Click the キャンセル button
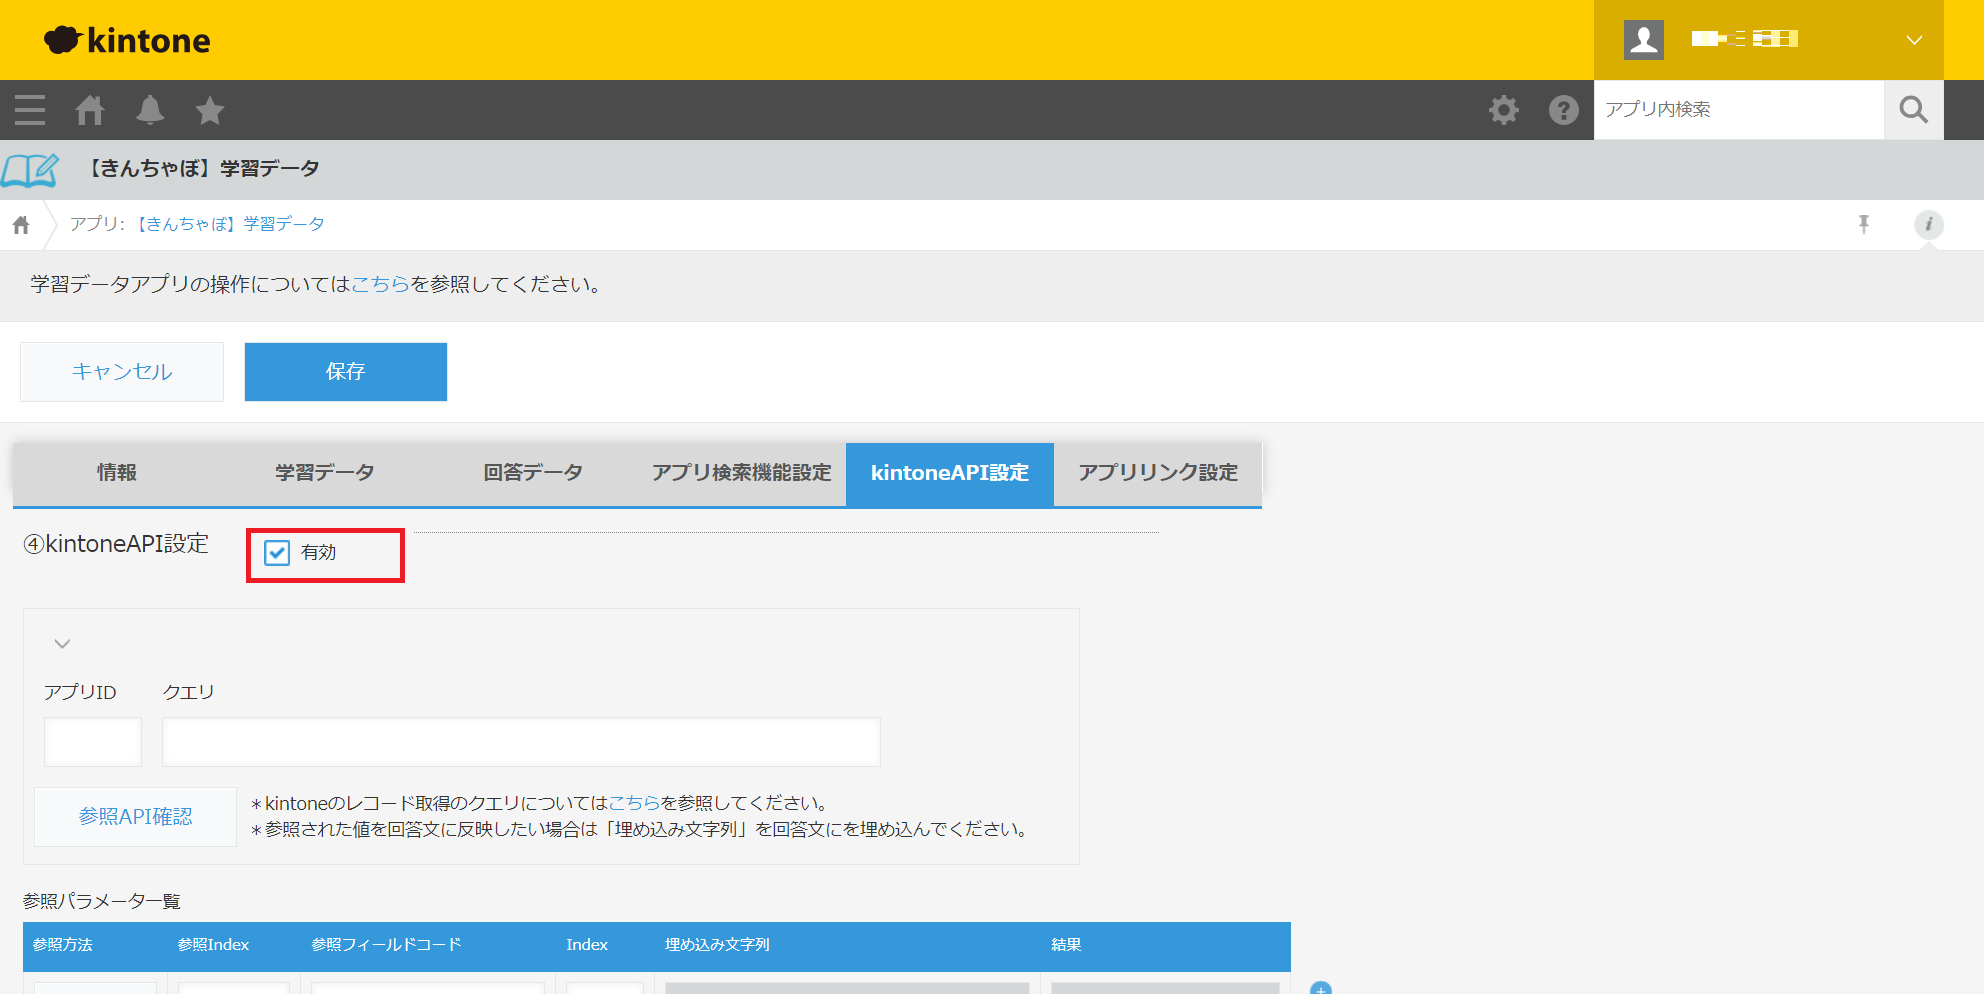 pos(122,372)
